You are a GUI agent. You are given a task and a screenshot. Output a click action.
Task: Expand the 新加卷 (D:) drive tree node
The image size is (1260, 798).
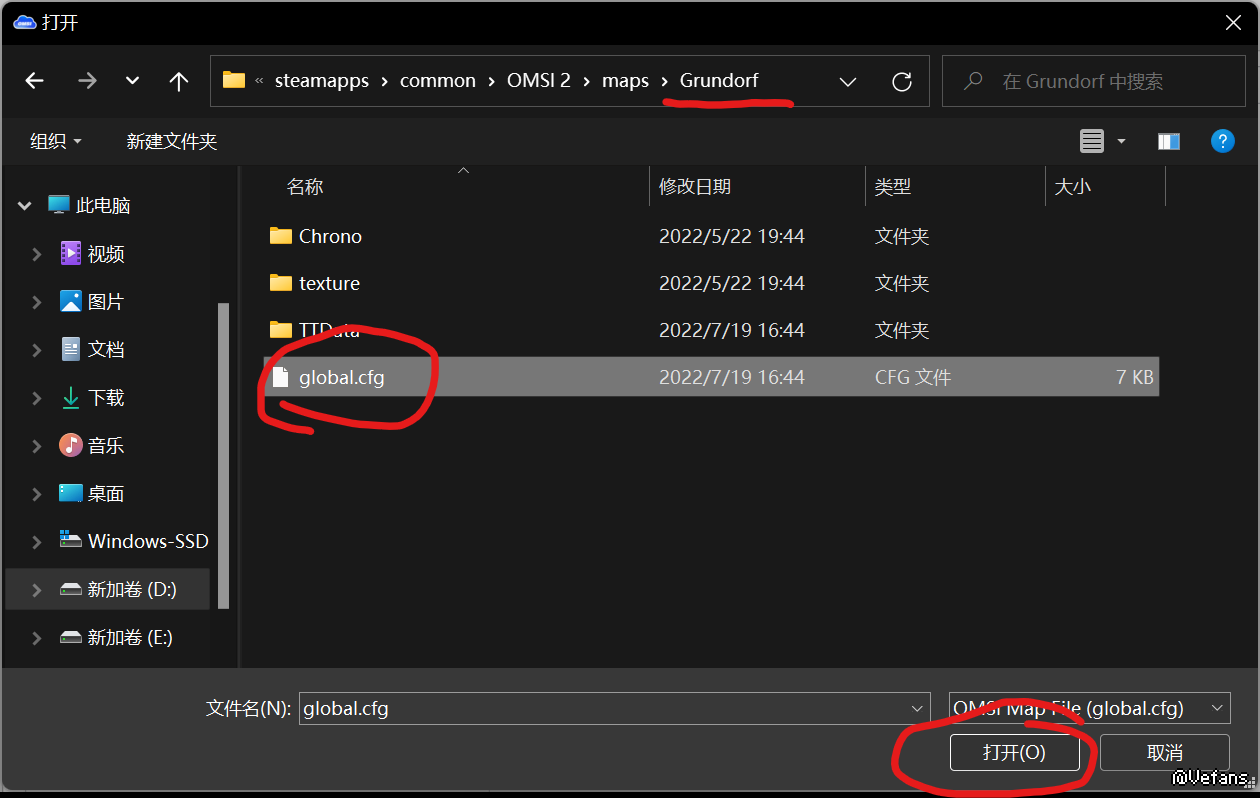pos(37,590)
